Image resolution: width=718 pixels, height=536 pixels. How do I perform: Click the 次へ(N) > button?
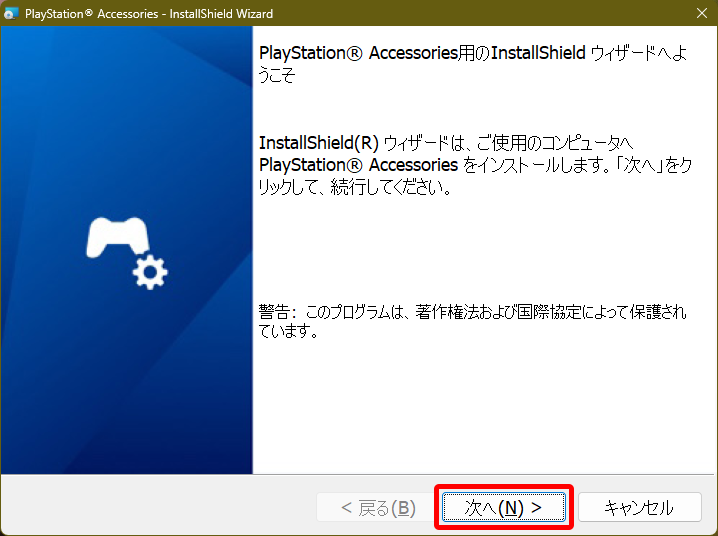pyautogui.click(x=503, y=507)
